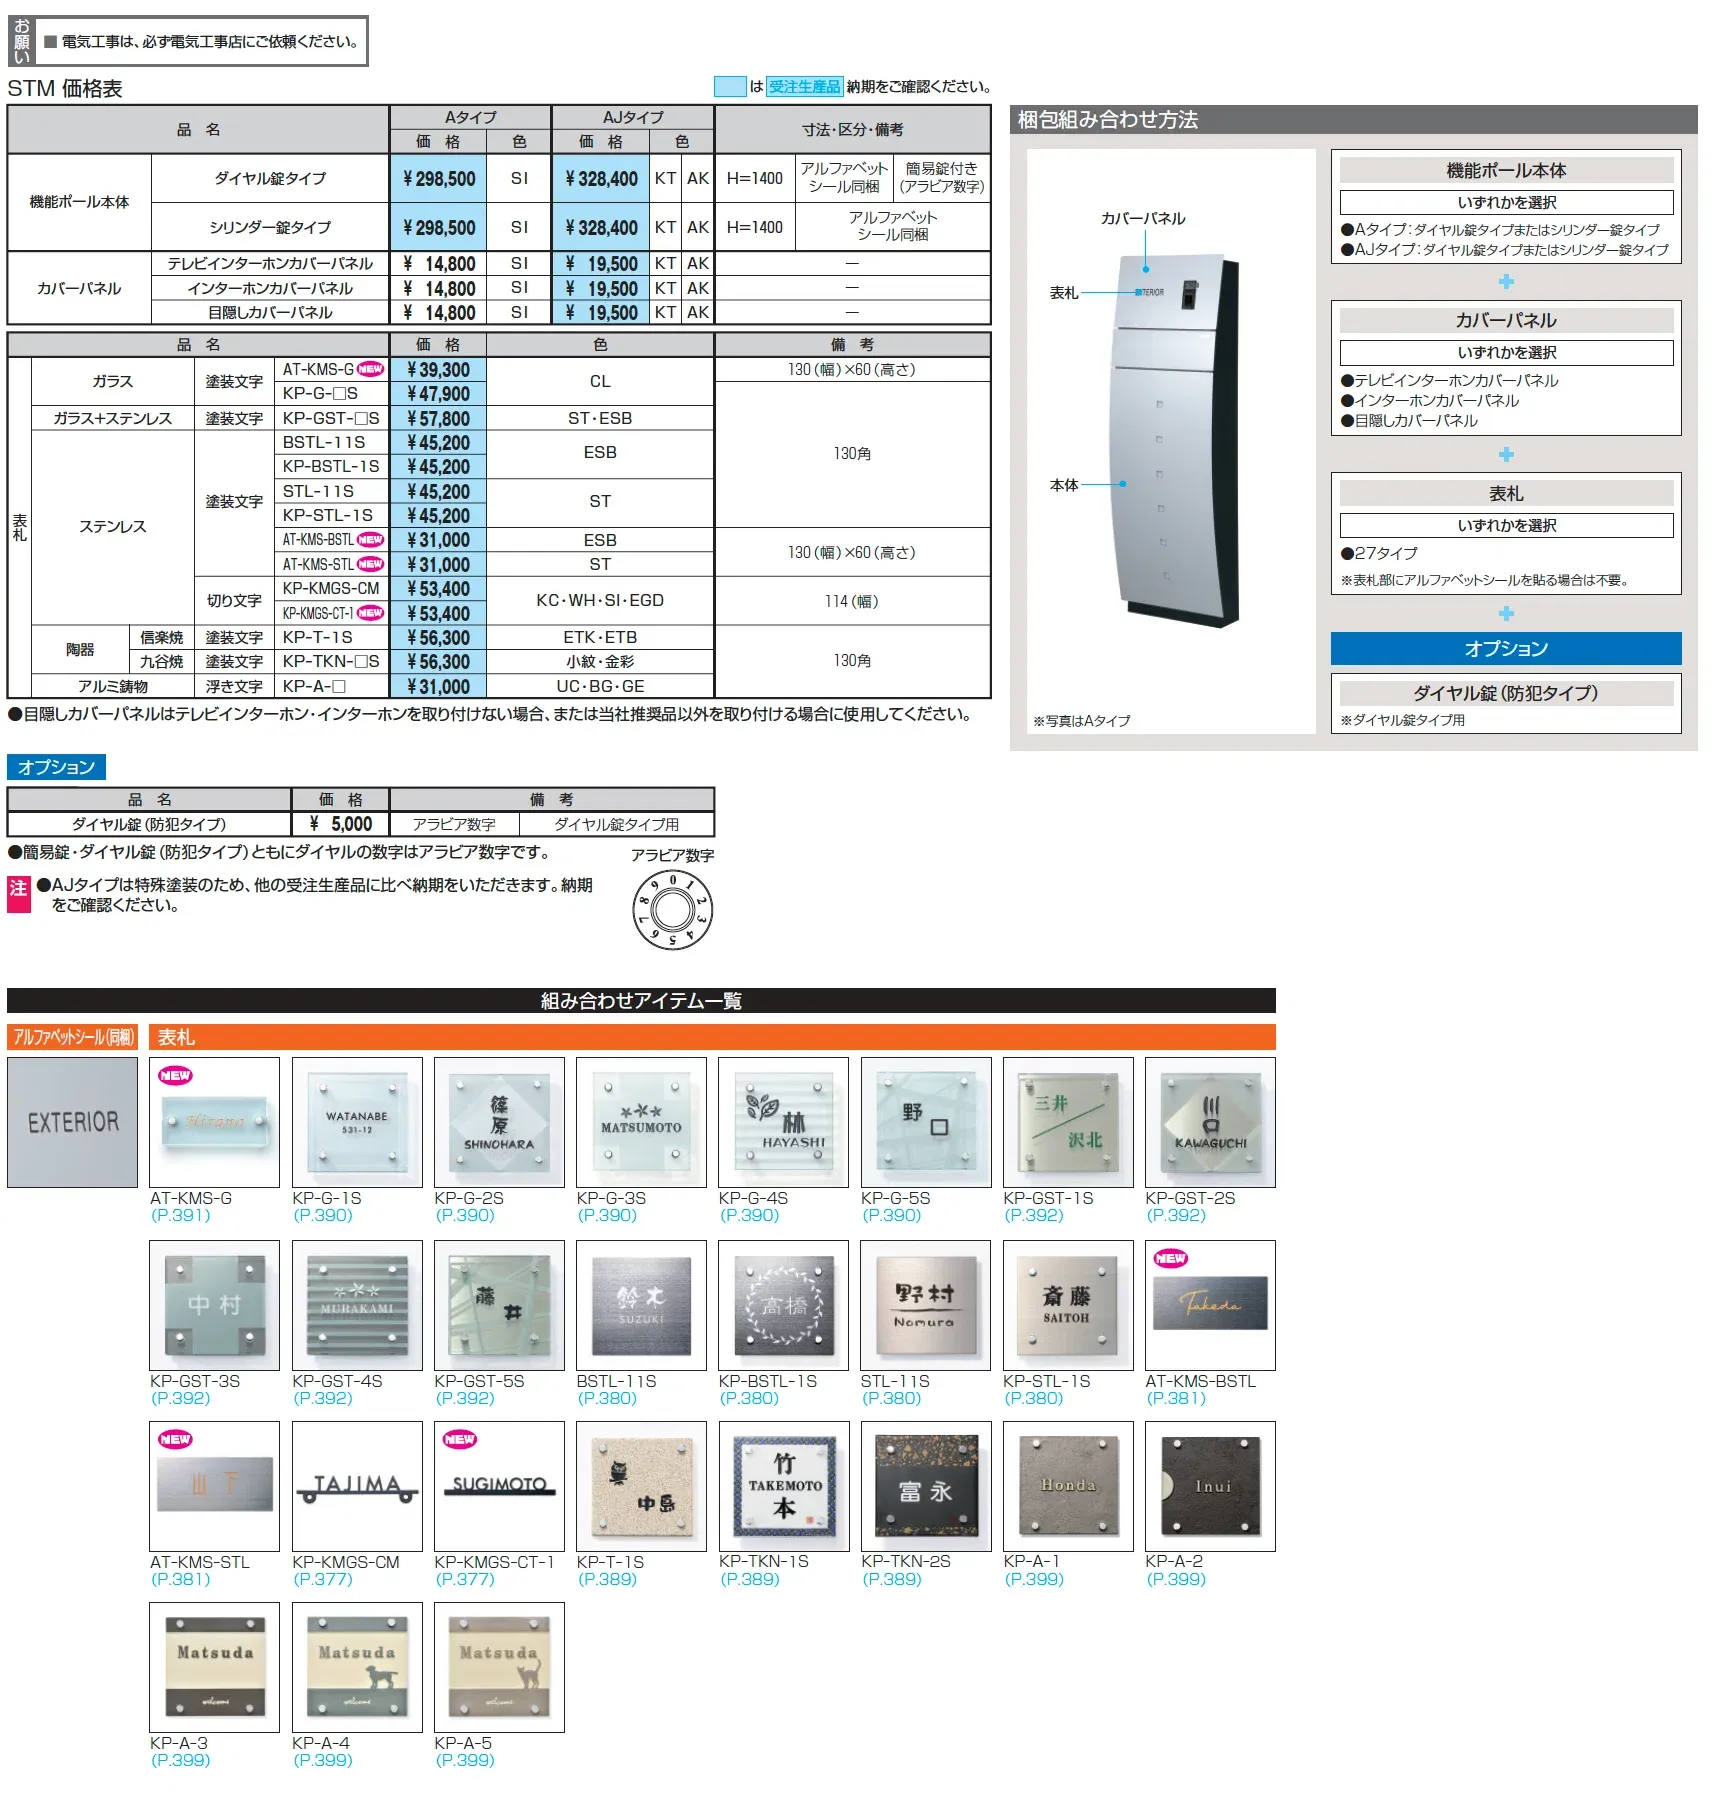Viewport: 1717px width, 1801px height.
Task: Open the (P.399) link under KP-A-5
Action: click(465, 1760)
